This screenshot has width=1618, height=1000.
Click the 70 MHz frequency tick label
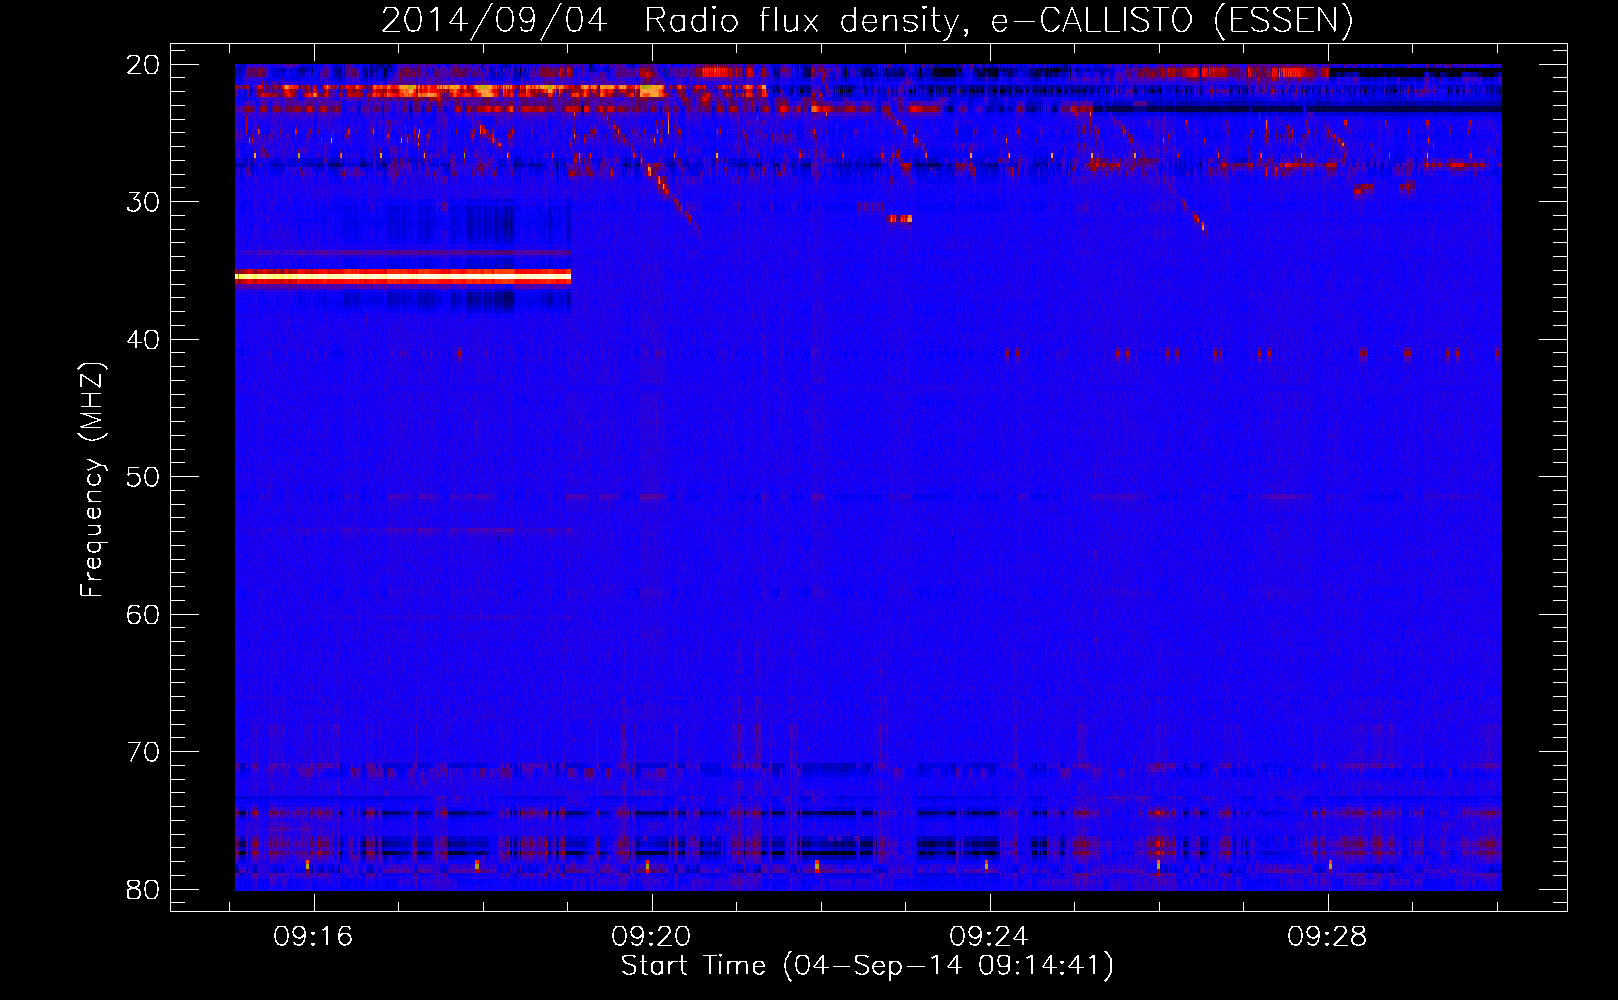coord(143,752)
